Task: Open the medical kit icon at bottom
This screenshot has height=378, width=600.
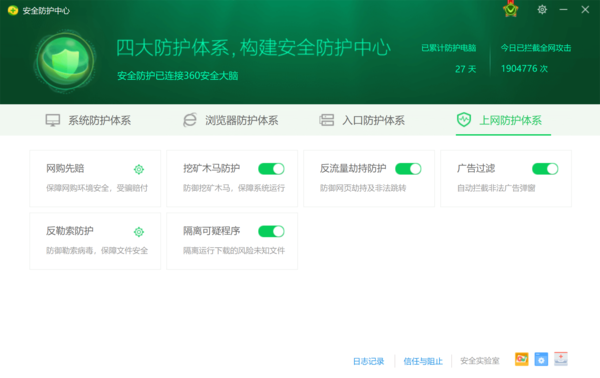Action: 561,359
